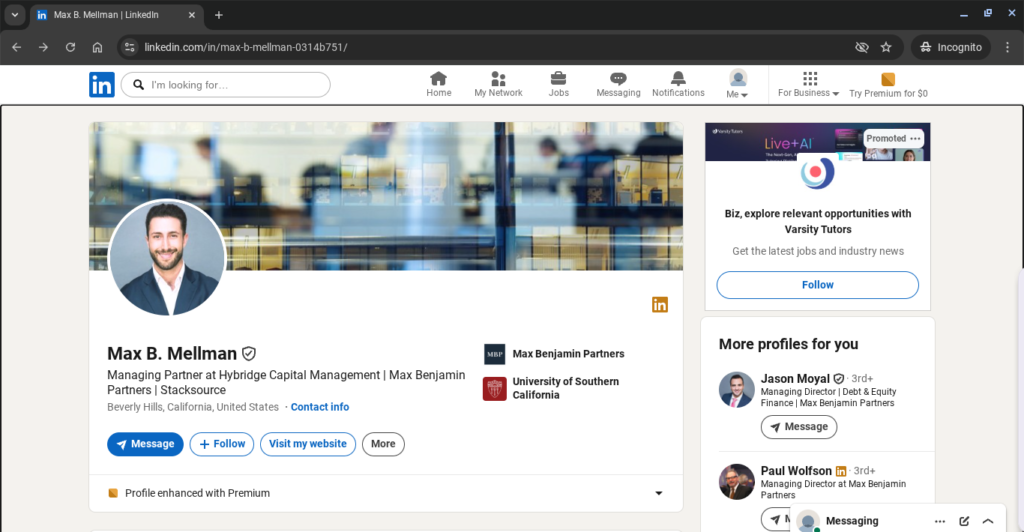
Task: Open Paul Wolfson's profile name link
Action: (796, 471)
